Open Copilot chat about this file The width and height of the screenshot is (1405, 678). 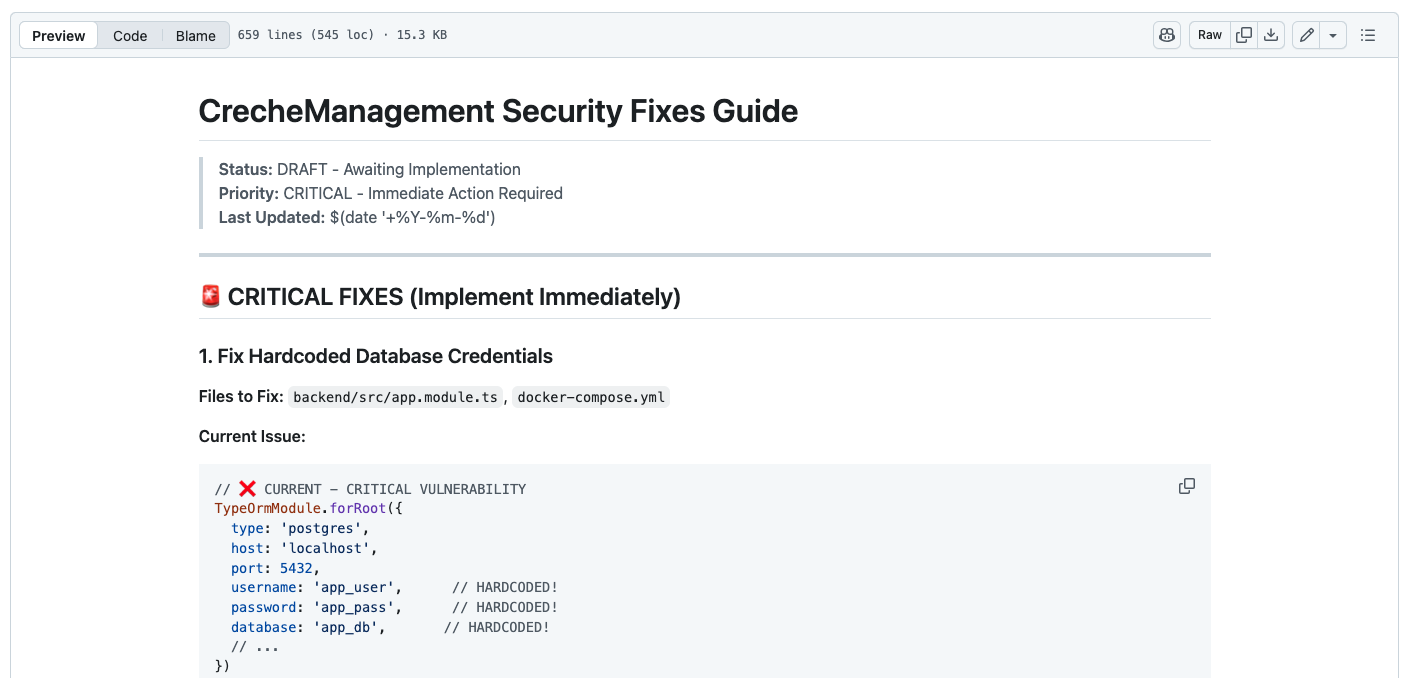(x=1166, y=35)
